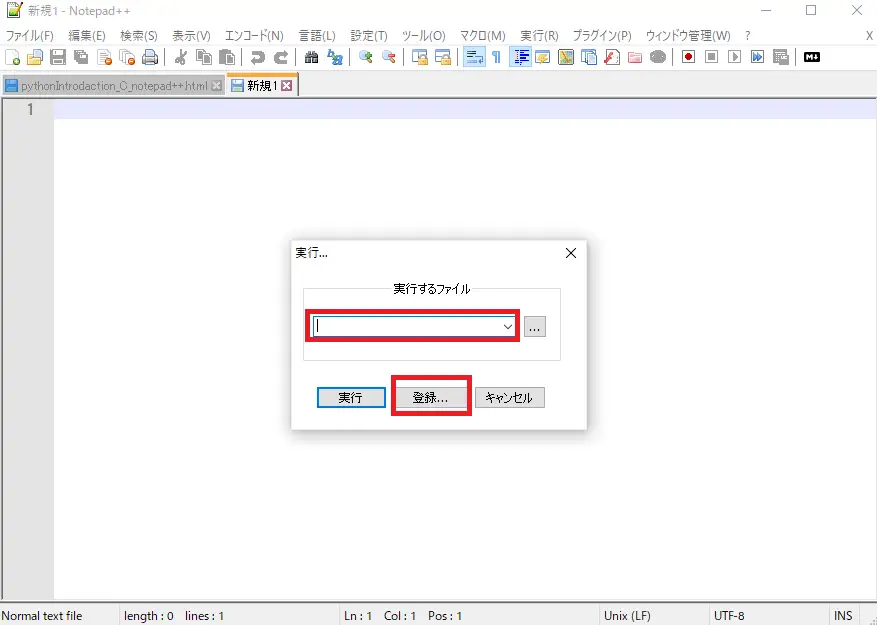Close the 新規1 tab with its X
Viewport: 877px width, 625px height.
pos(287,86)
